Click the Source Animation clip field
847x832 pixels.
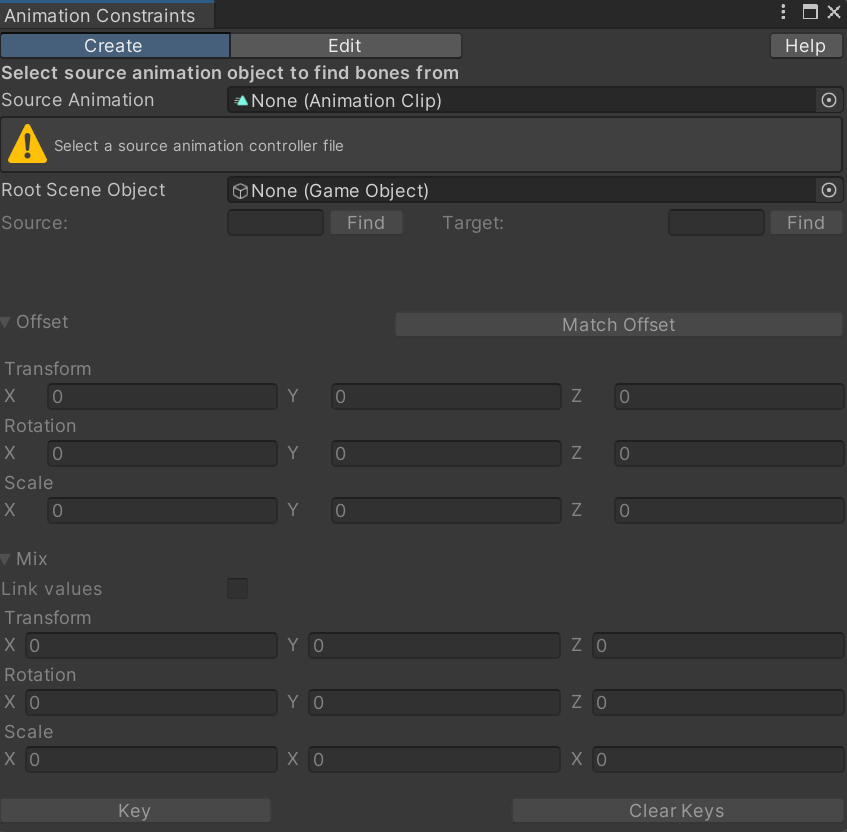pos(521,100)
